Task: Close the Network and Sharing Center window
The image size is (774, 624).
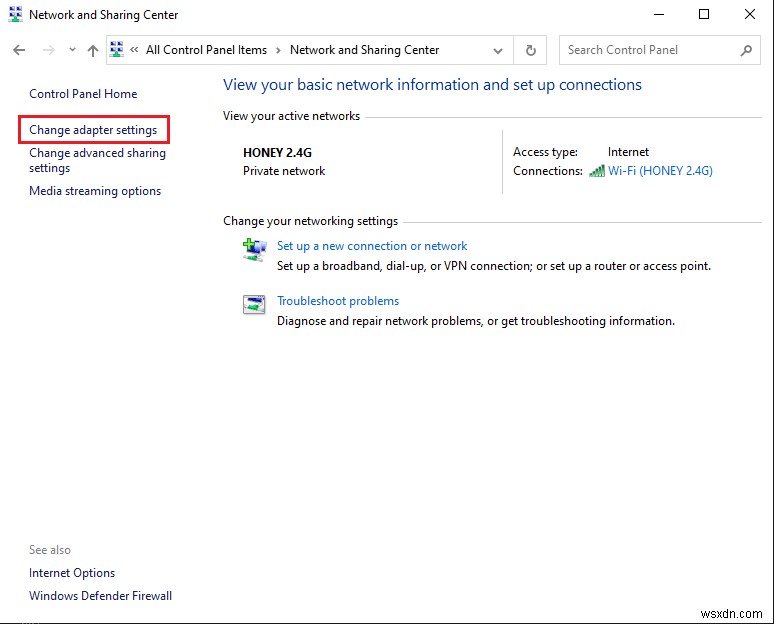Action: click(x=749, y=14)
